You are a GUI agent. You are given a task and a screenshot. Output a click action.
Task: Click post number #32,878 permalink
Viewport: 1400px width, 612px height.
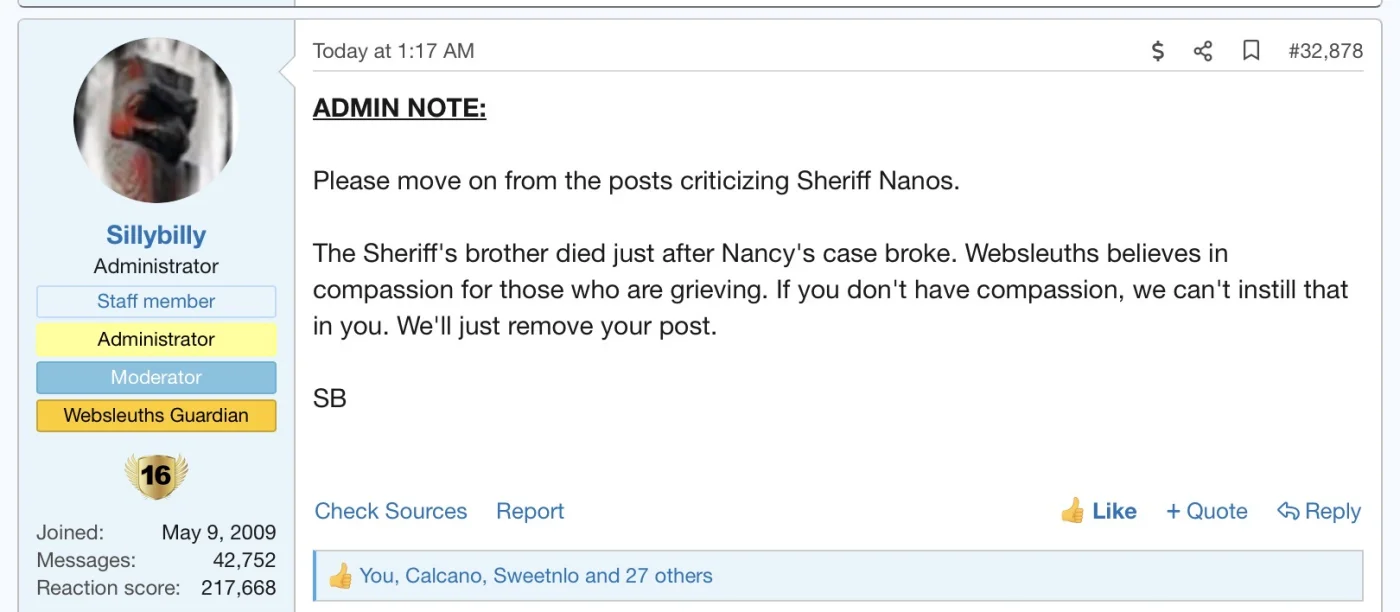1325,51
